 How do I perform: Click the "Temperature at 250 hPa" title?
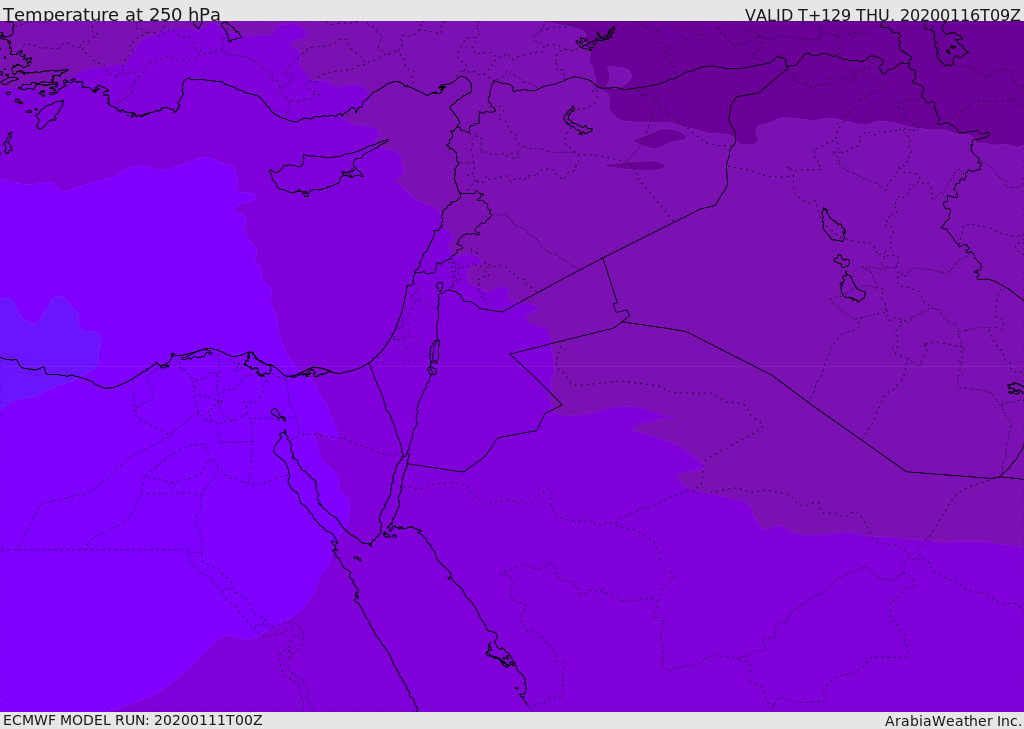coord(112,14)
